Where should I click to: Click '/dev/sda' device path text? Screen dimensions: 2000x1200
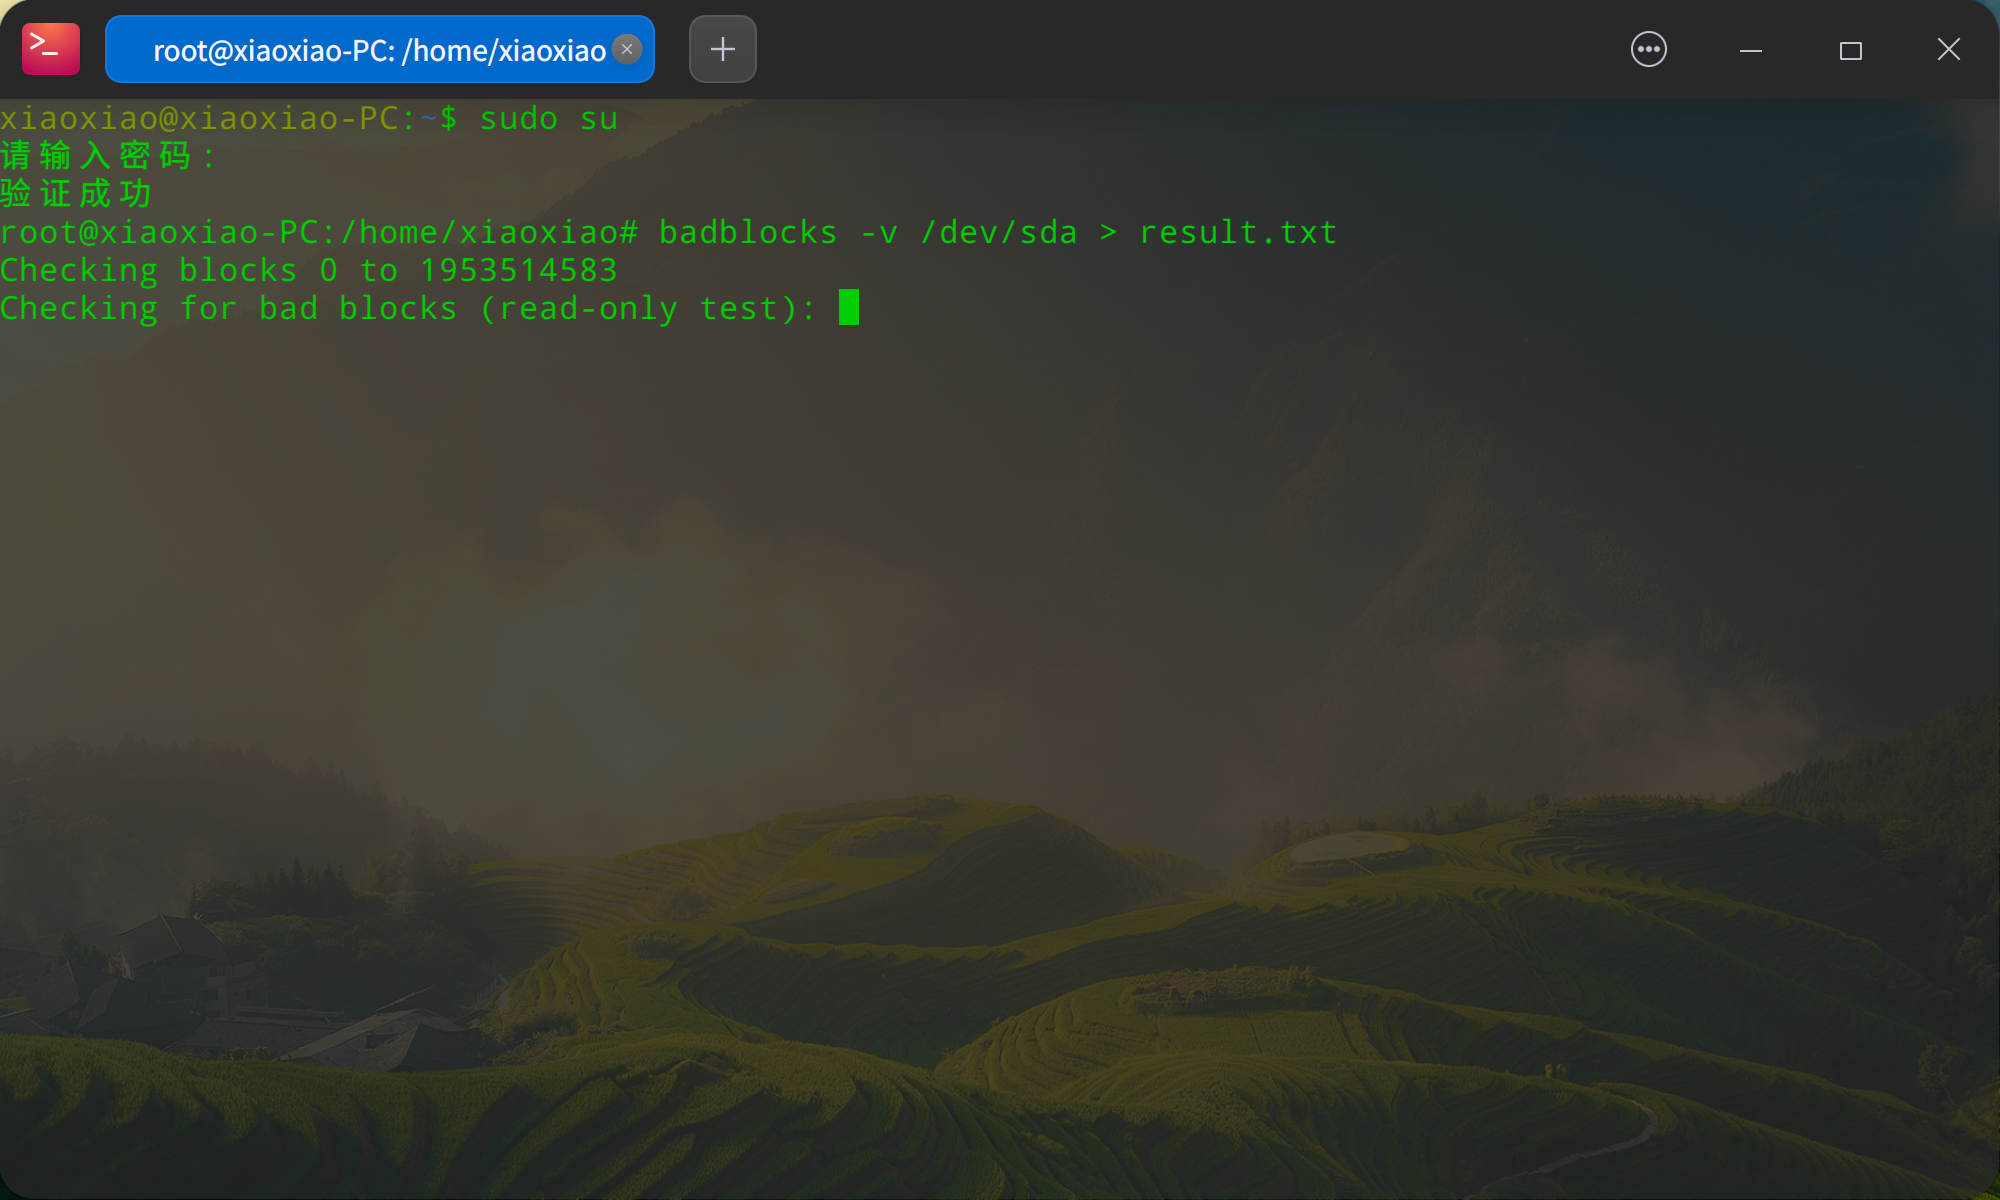998,233
